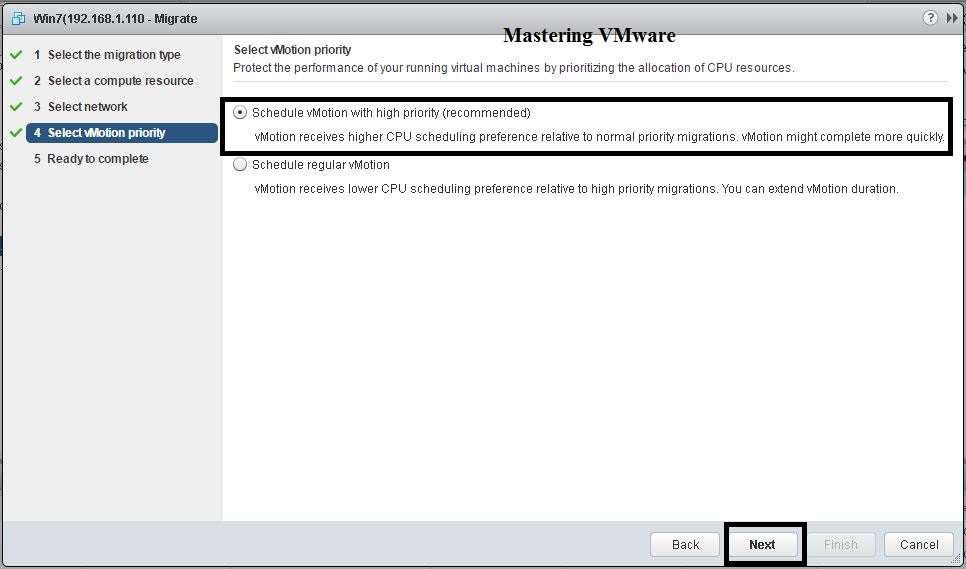Click the Back button
Image resolution: width=966 pixels, height=569 pixels.
point(685,544)
